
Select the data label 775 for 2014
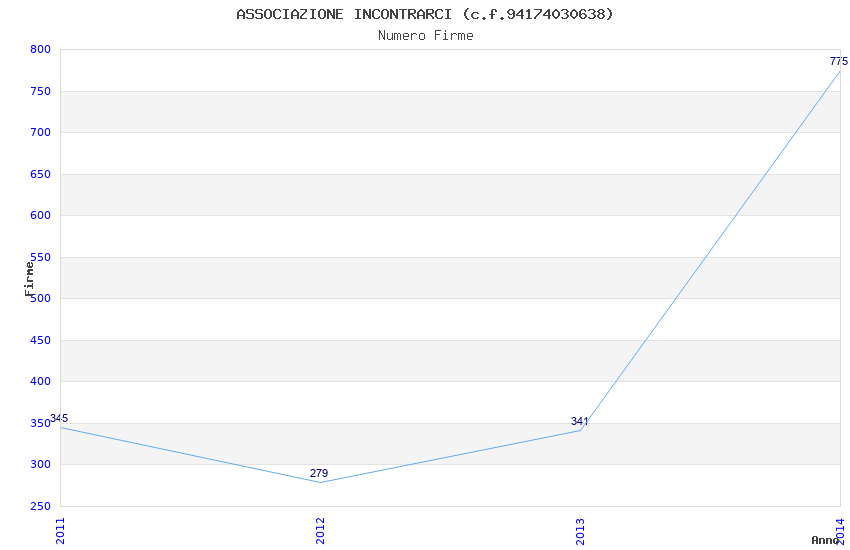(839, 61)
